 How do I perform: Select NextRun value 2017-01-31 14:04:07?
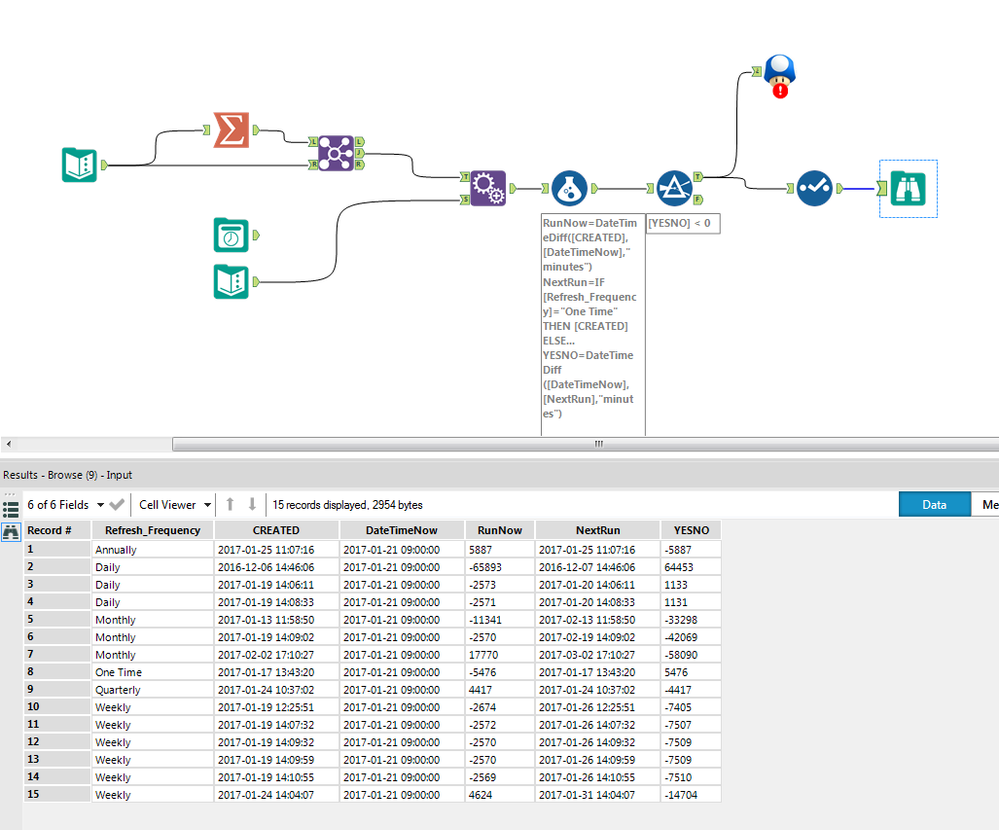click(598, 795)
